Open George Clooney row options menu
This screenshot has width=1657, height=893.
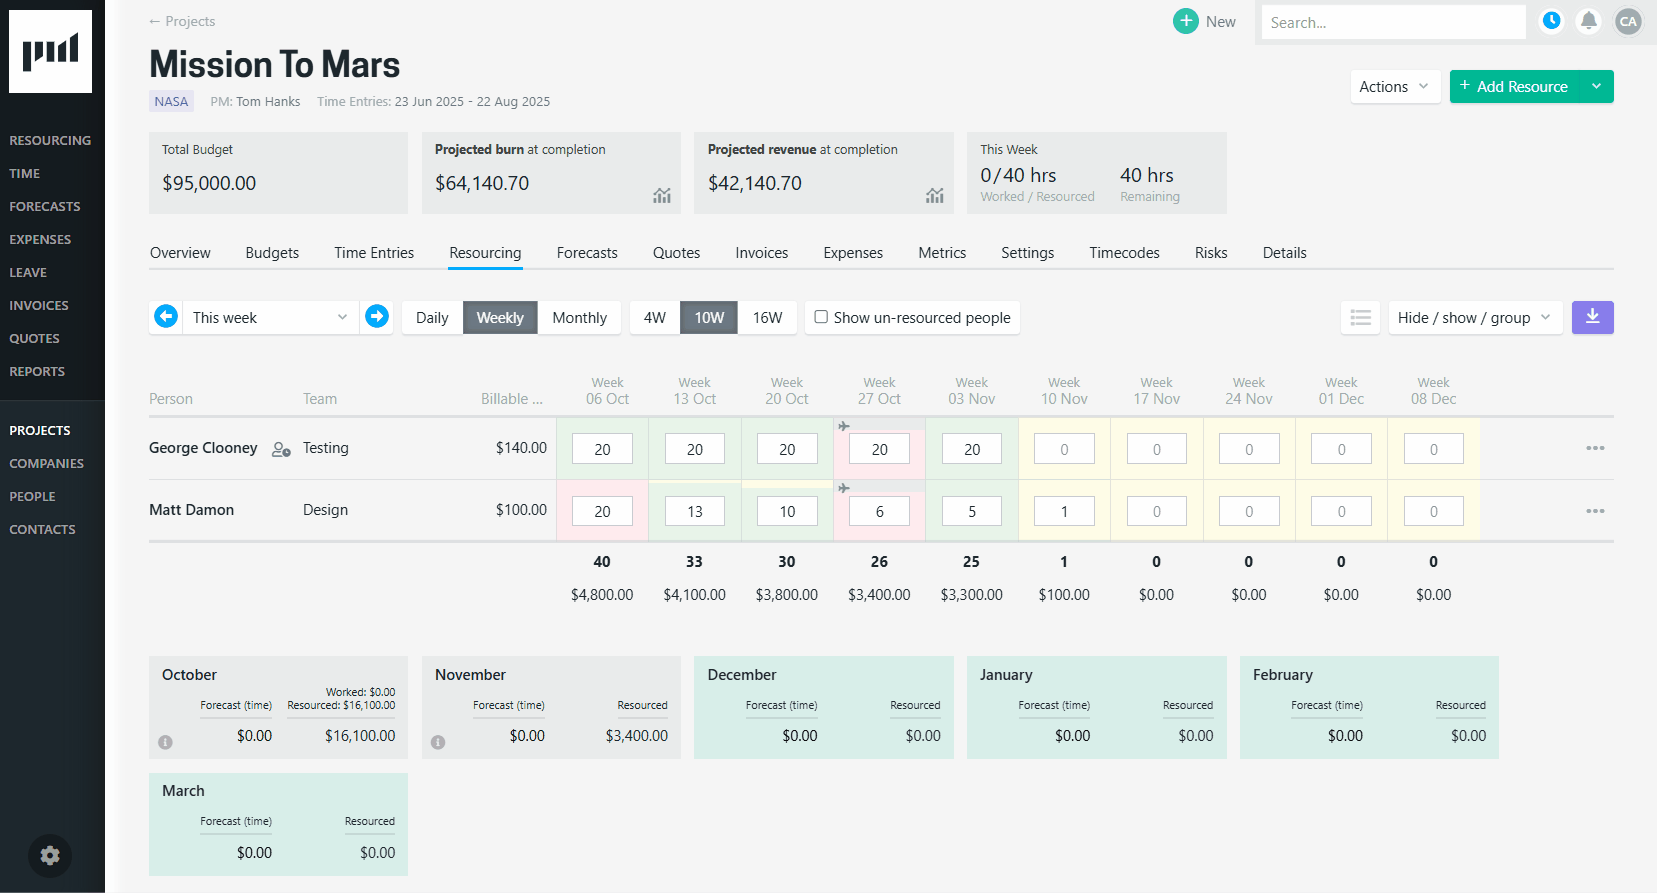click(1595, 448)
